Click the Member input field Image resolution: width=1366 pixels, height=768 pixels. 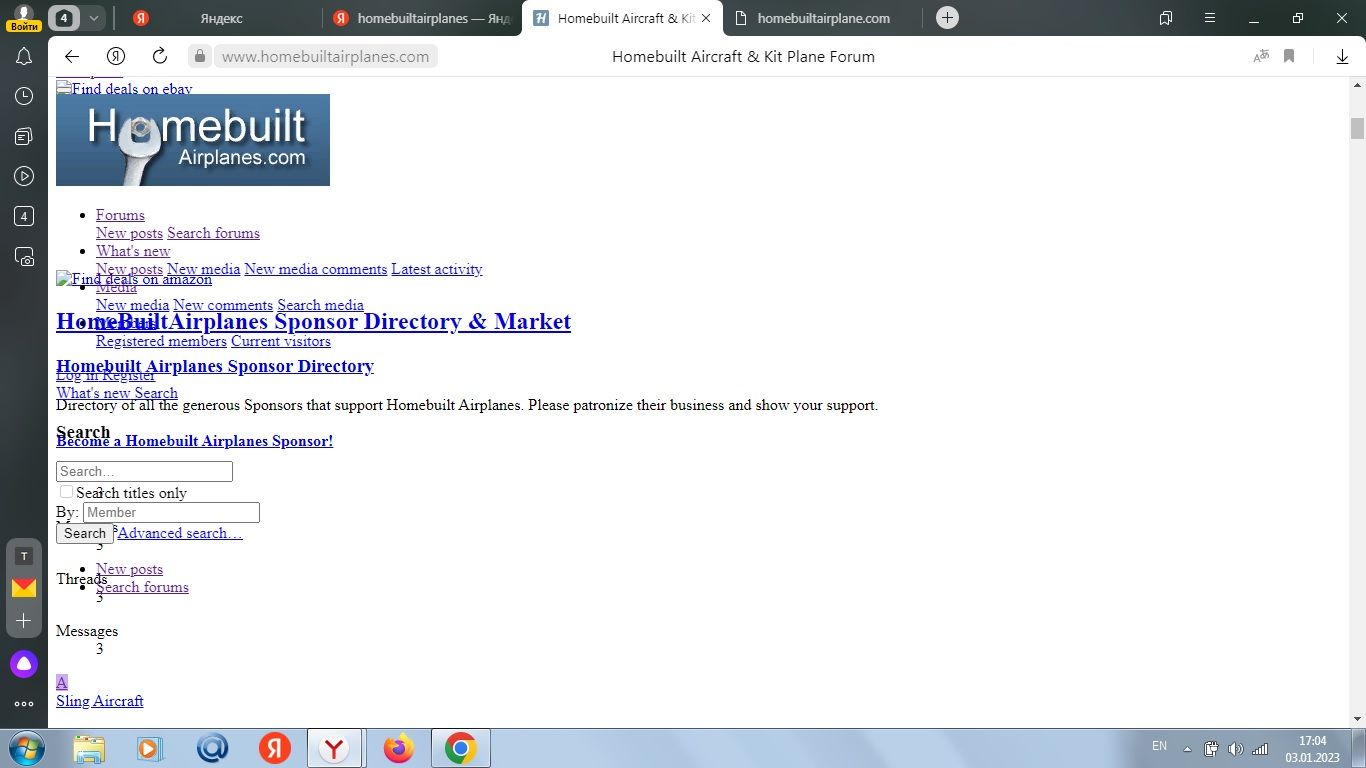[x=171, y=513]
